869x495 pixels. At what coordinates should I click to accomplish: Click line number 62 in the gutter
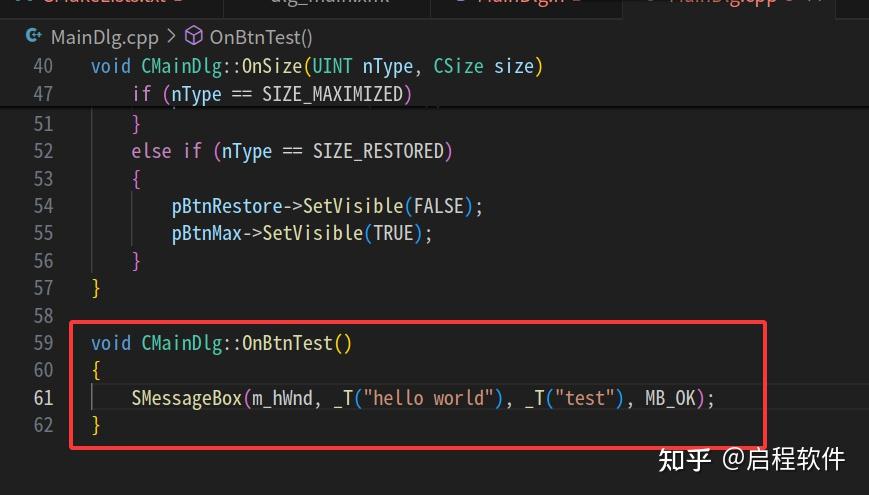[x=43, y=425]
